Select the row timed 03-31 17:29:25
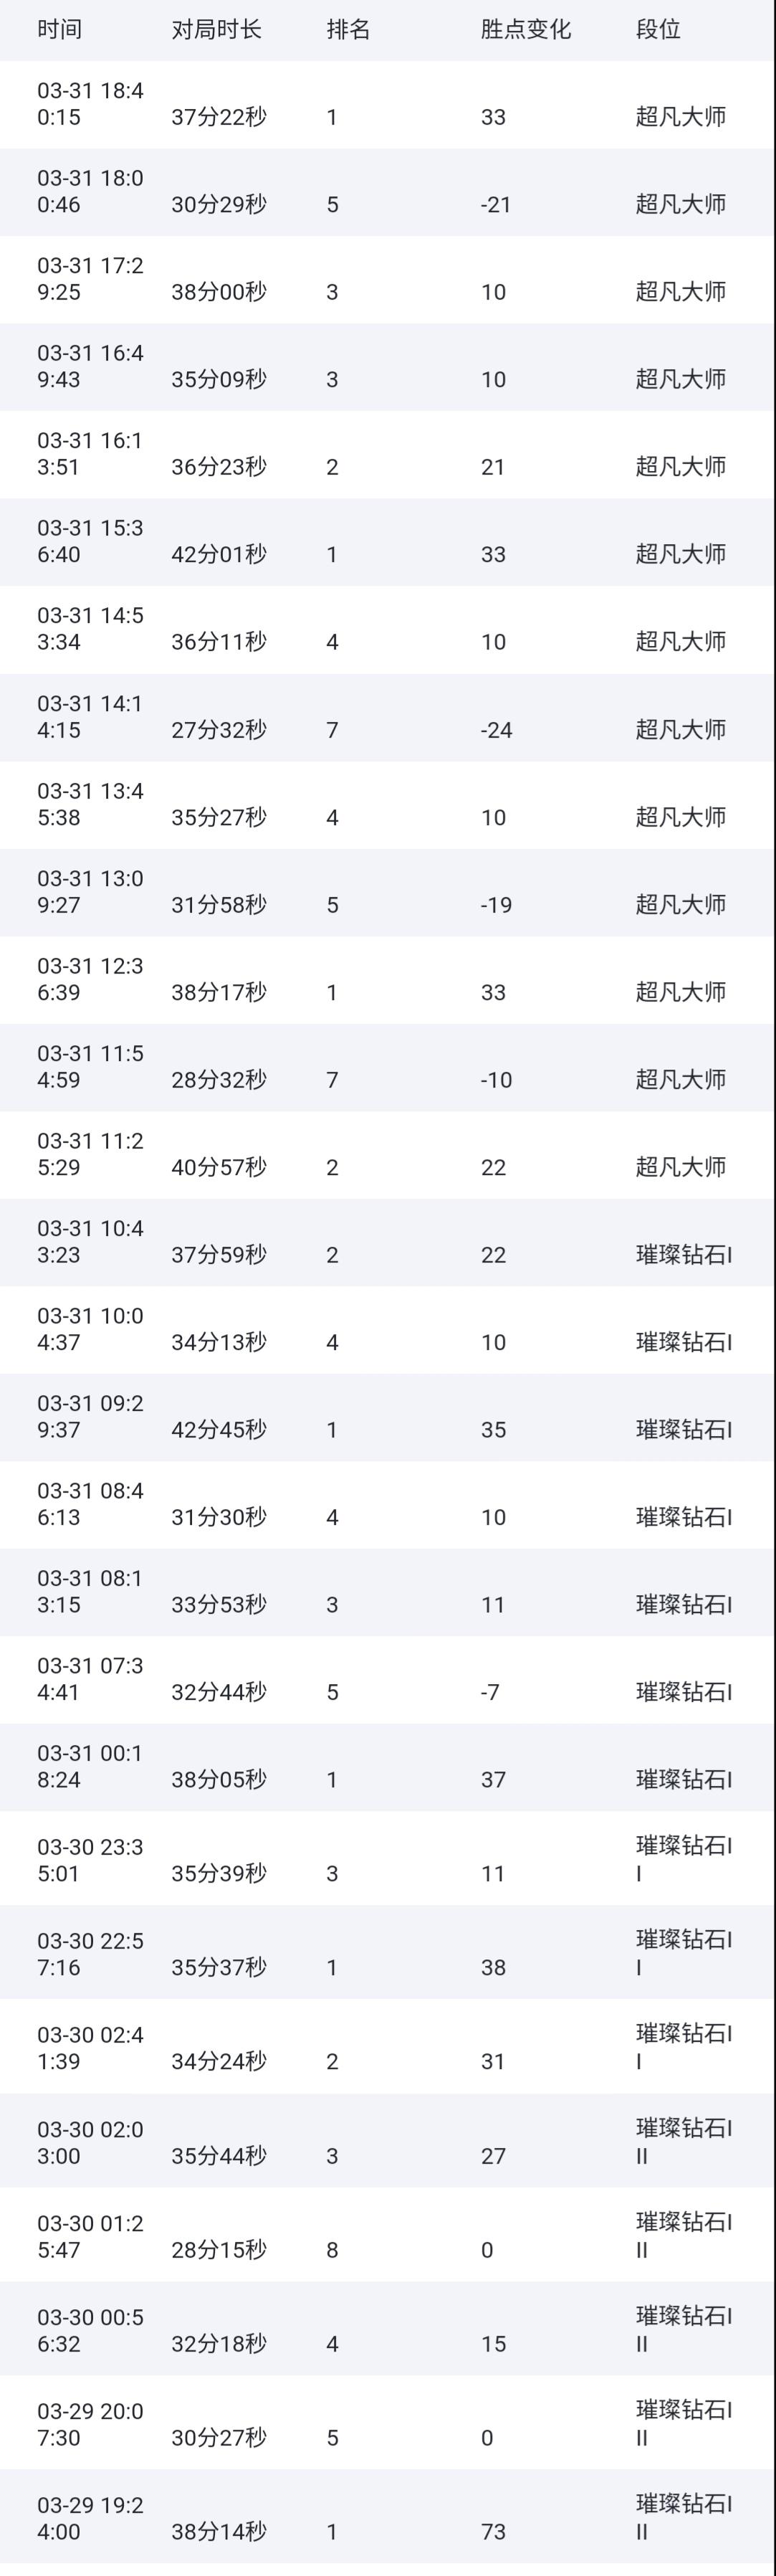Image resolution: width=776 pixels, height=2576 pixels. click(388, 280)
